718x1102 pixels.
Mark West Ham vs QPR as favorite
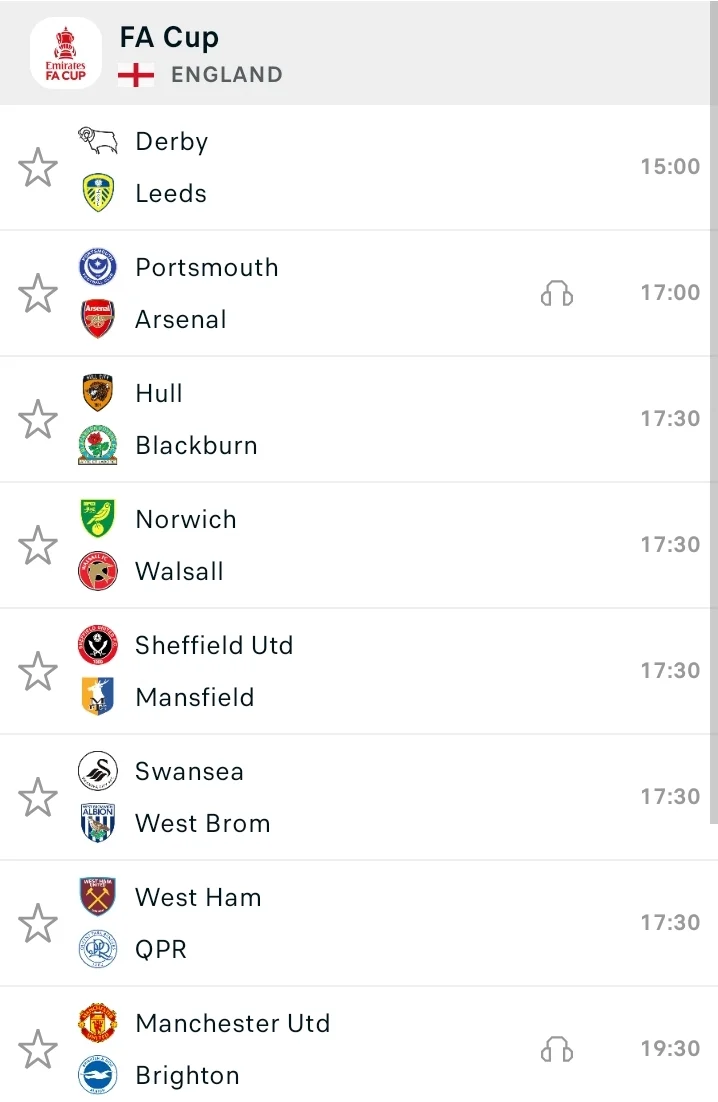38,923
